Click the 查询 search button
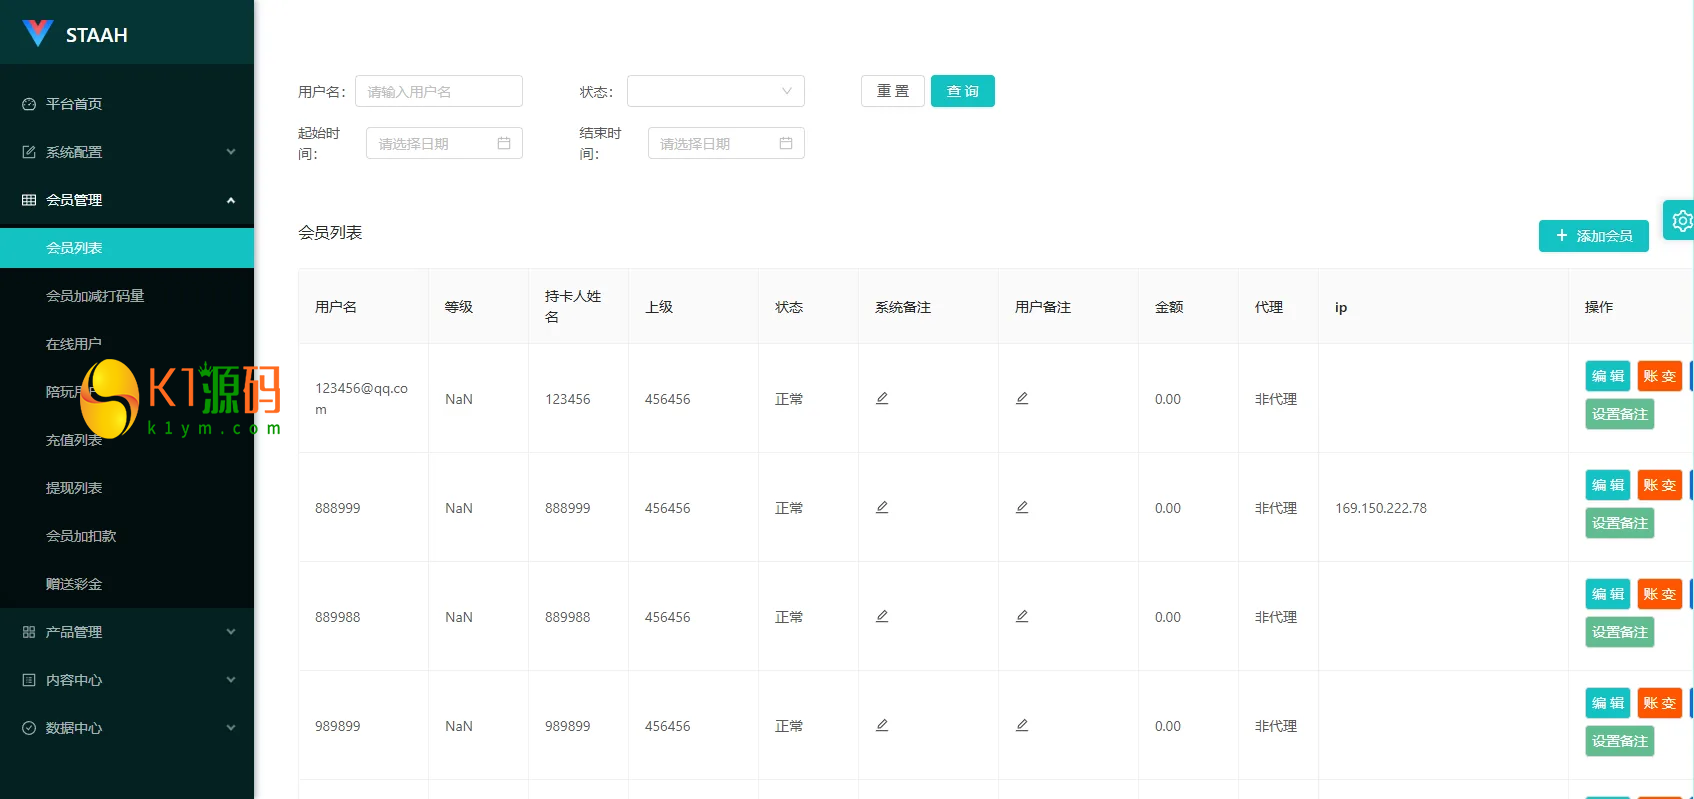 tap(963, 91)
